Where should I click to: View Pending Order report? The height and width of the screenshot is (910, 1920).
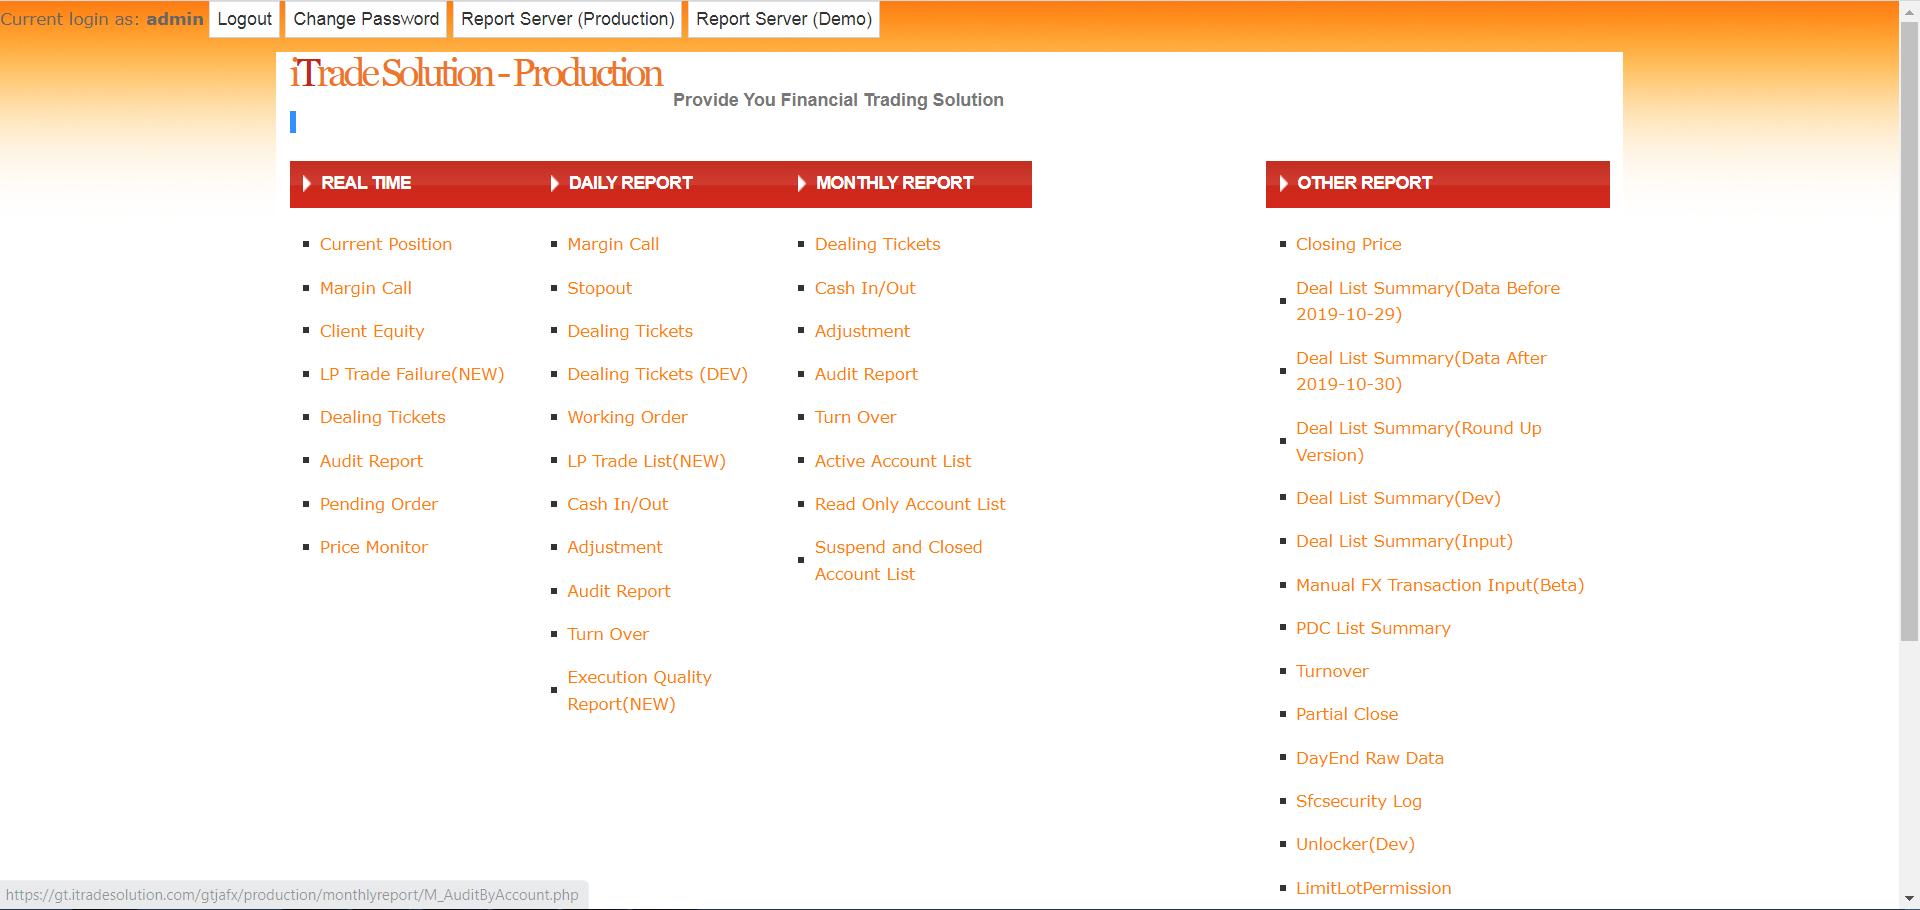point(379,504)
